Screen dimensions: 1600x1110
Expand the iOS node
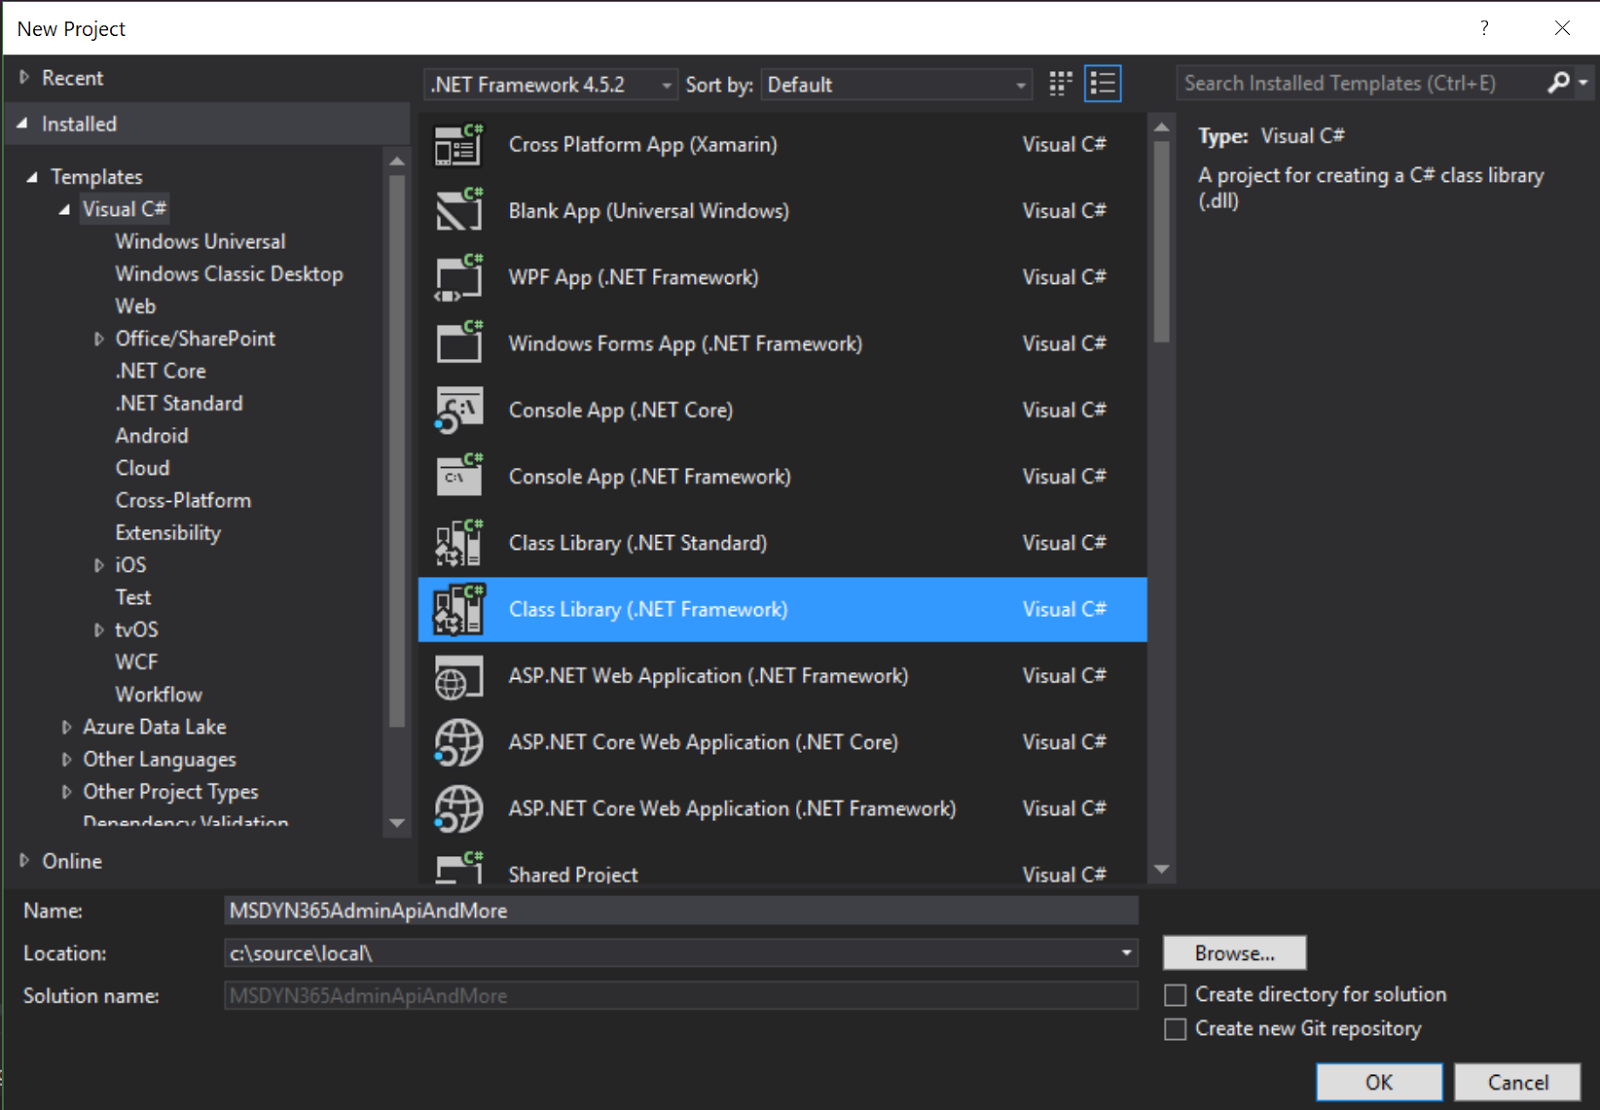point(98,565)
